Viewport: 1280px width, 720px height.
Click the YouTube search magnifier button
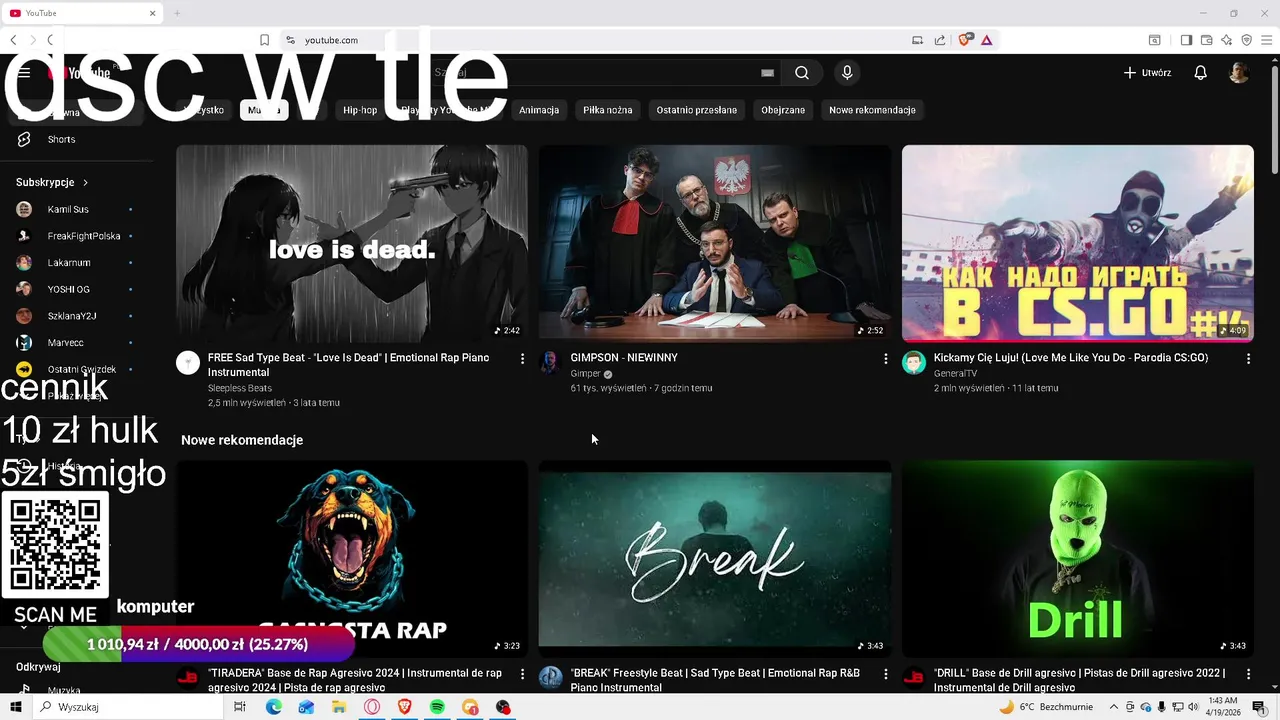point(802,73)
